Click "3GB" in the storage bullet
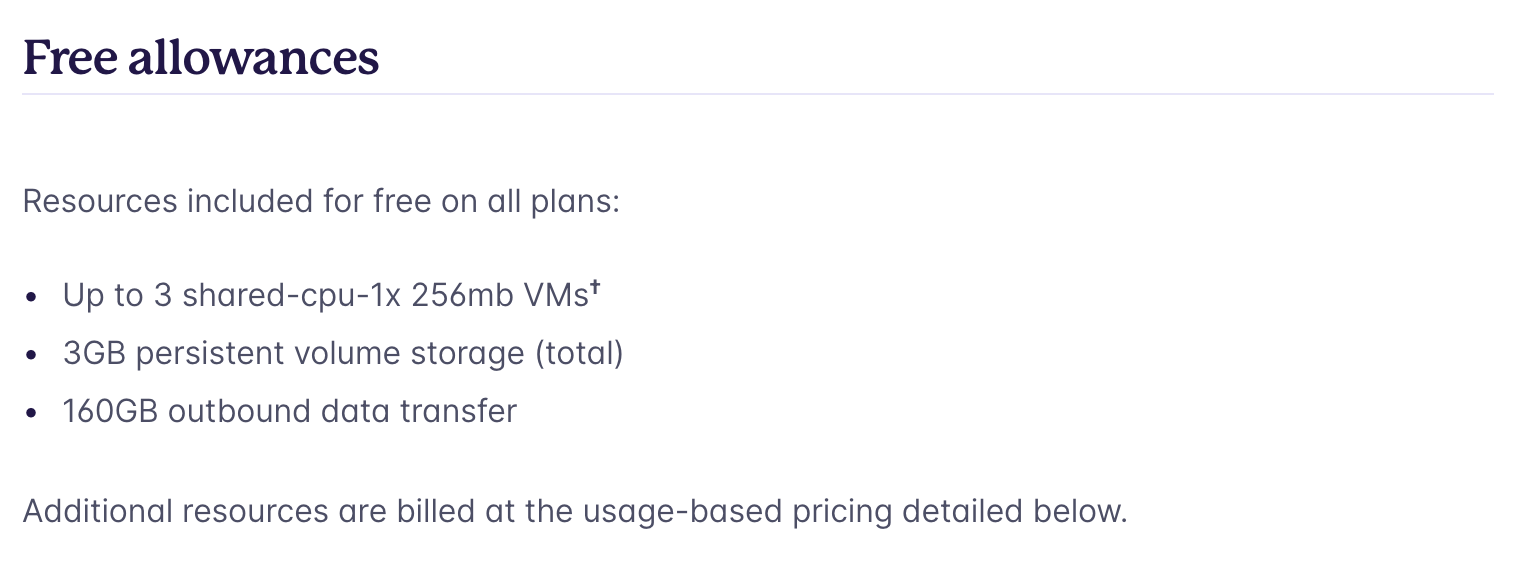This screenshot has width=1518, height=566. tap(94, 354)
